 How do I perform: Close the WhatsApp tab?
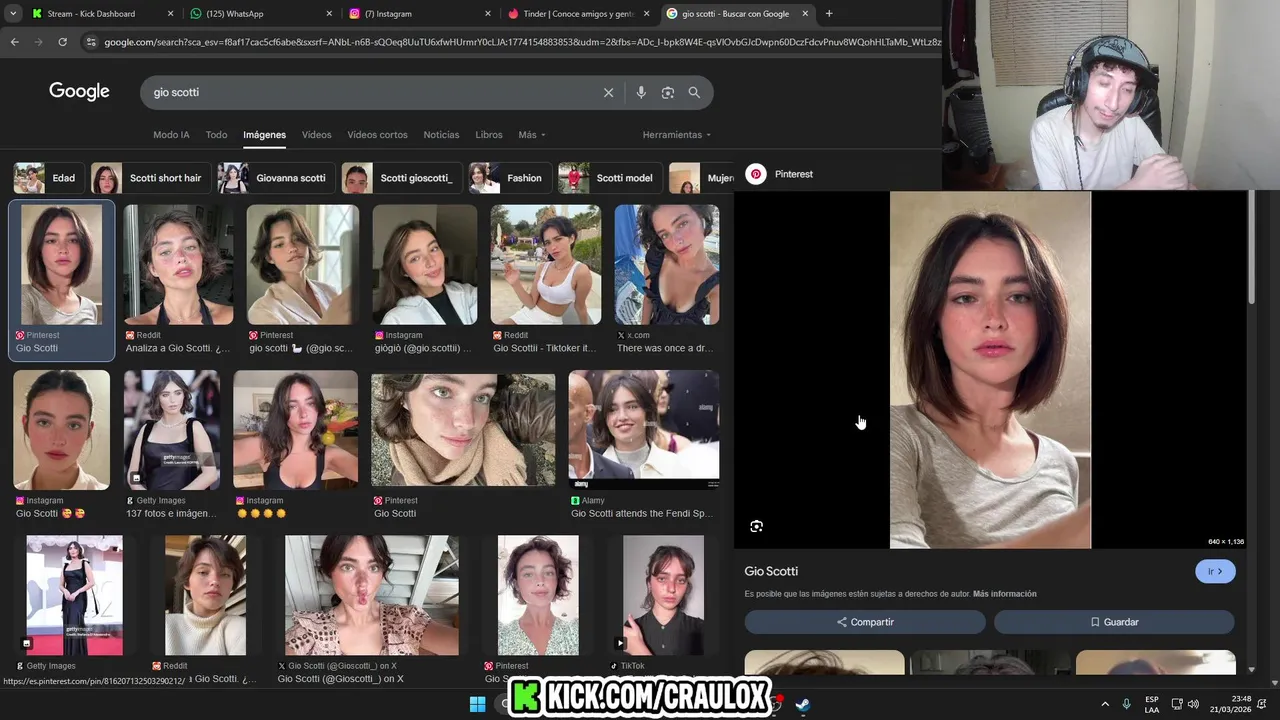(329, 14)
